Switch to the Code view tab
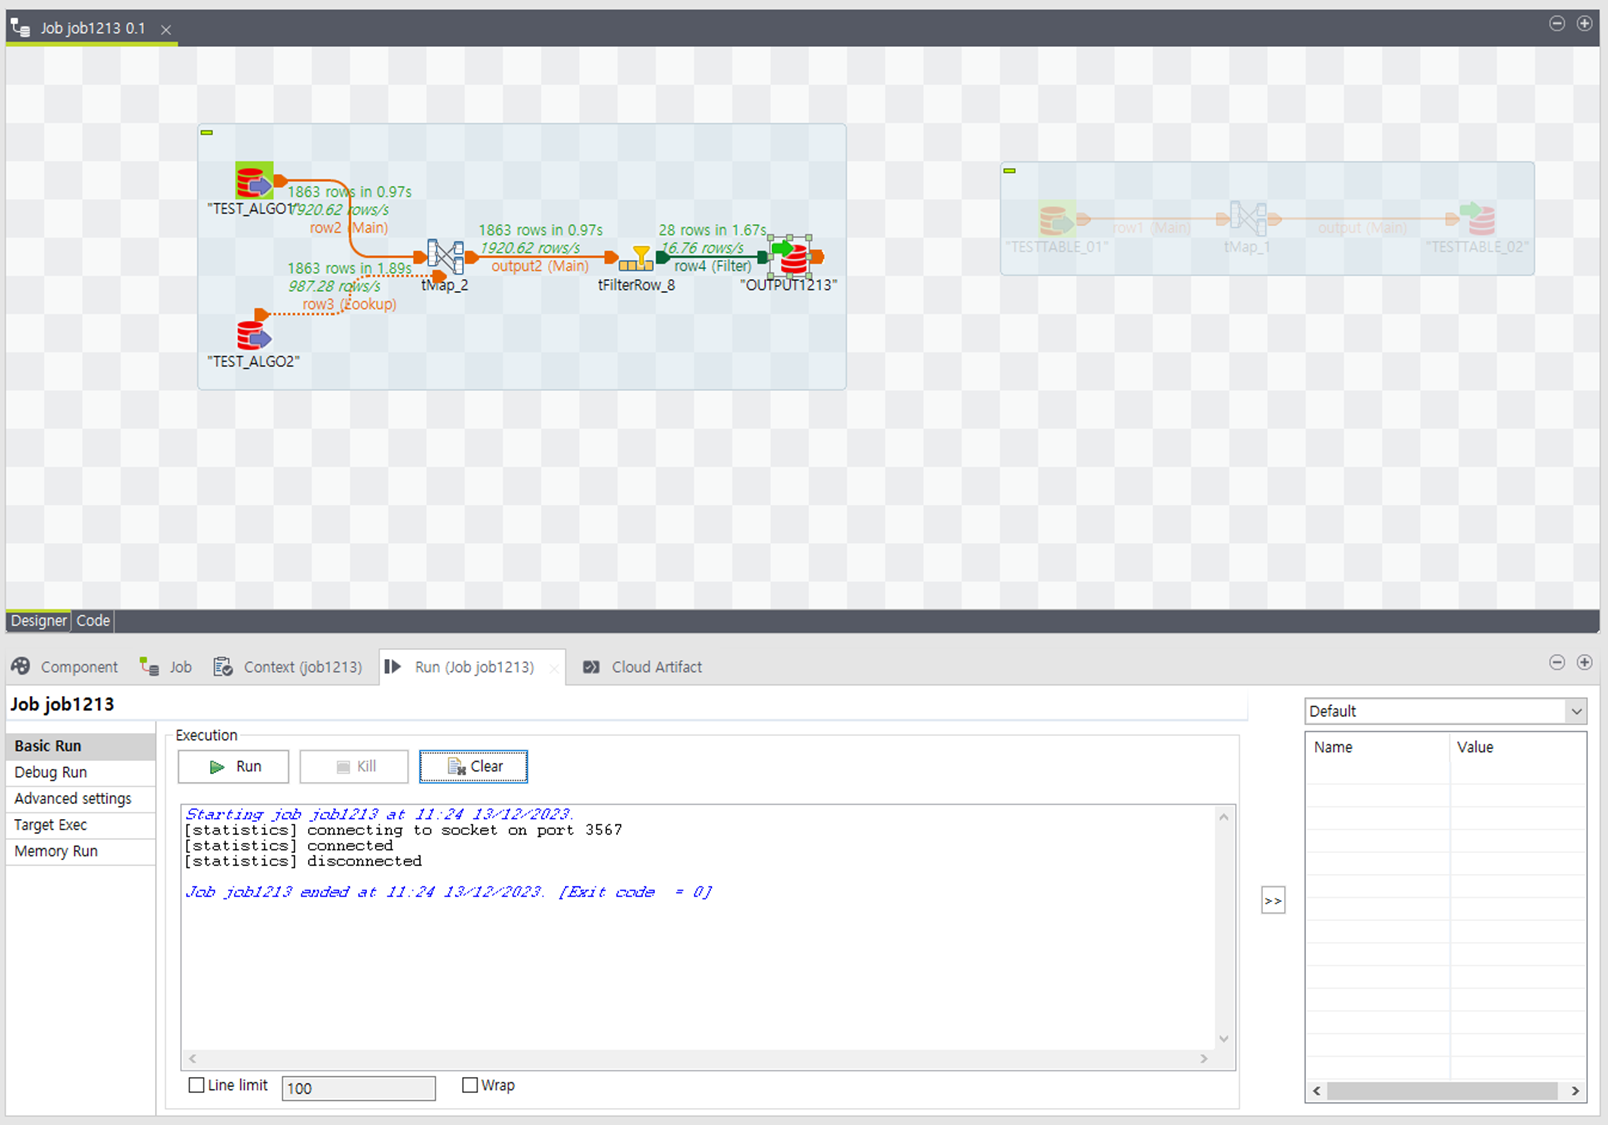Screen dimensions: 1608x1125 (93, 621)
